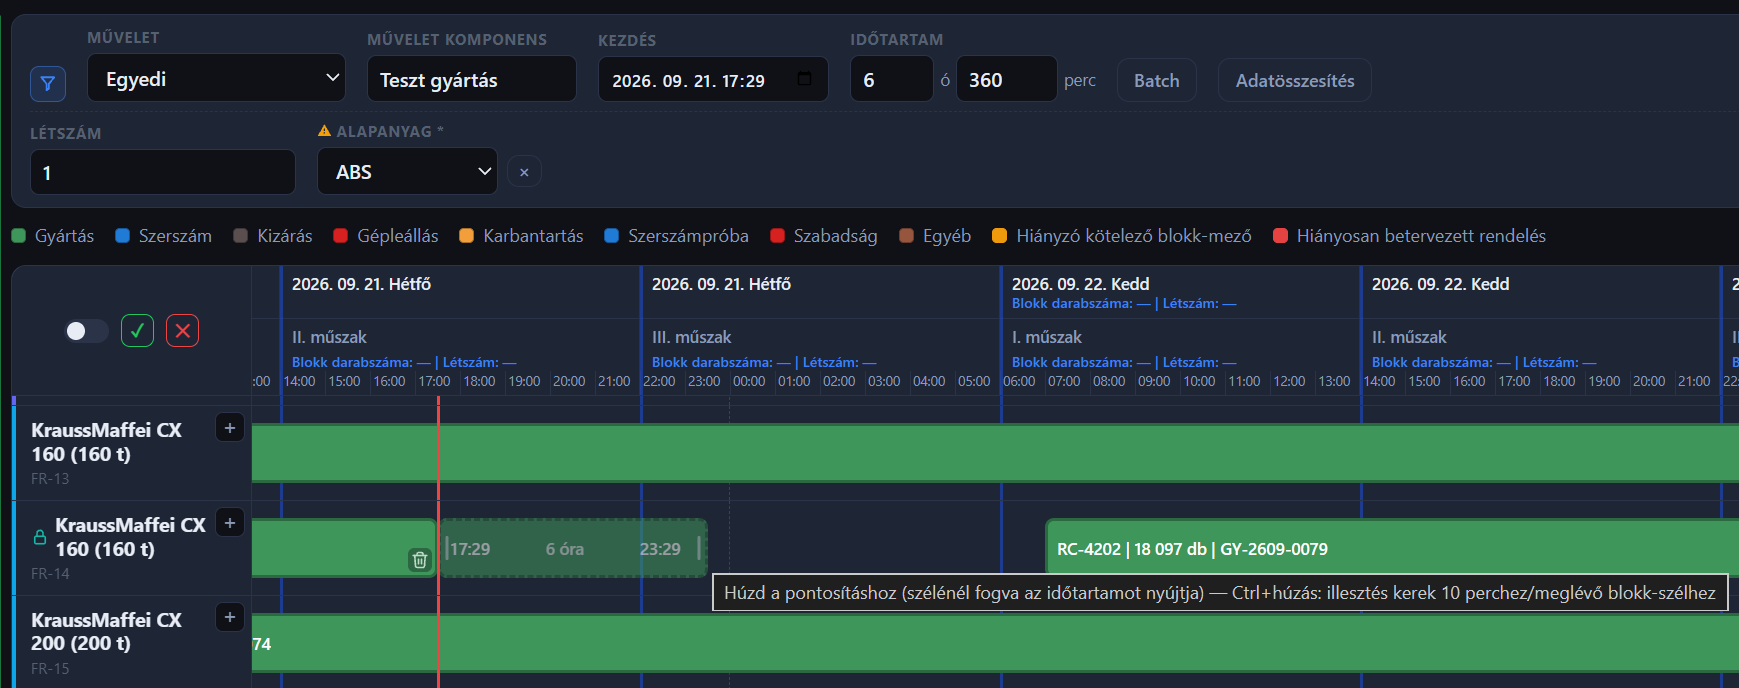1739x688 pixels.
Task: Select the KraussMaffei CX 200 machine name
Action: point(106,631)
